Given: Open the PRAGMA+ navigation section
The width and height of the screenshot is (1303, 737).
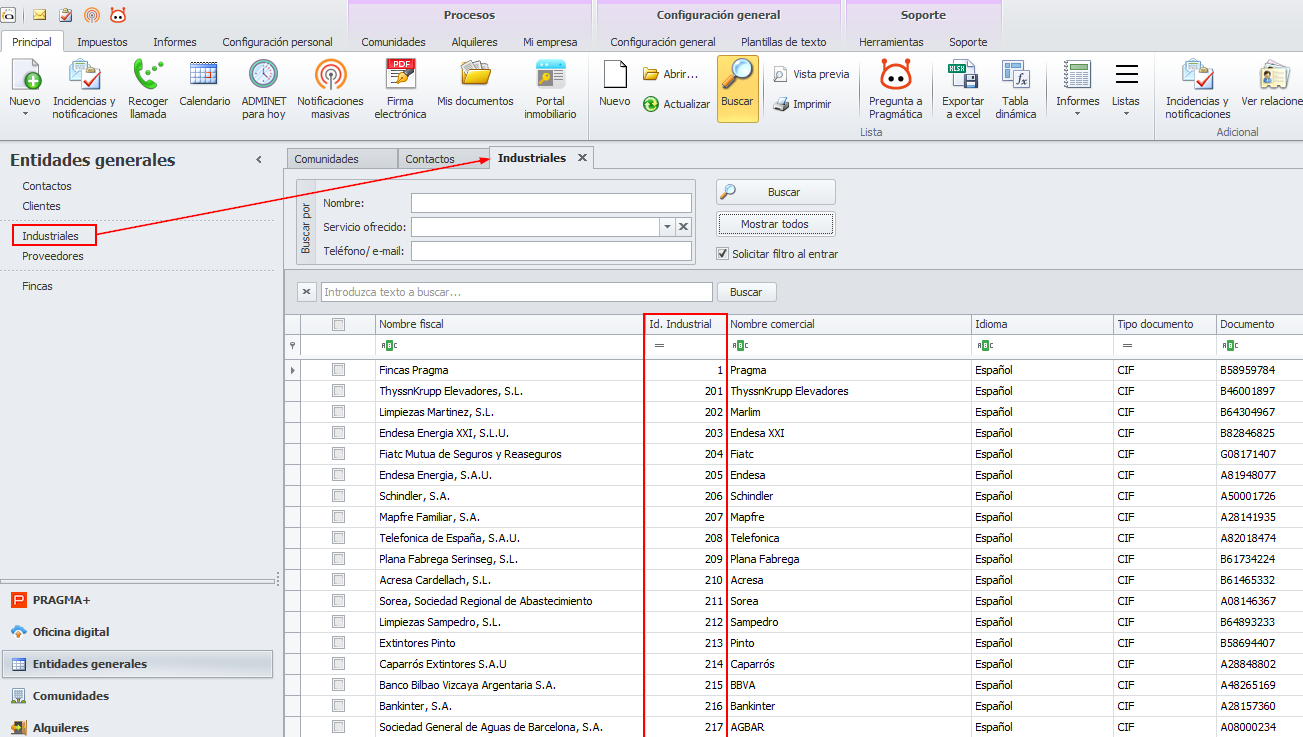Looking at the screenshot, I should [x=137, y=600].
